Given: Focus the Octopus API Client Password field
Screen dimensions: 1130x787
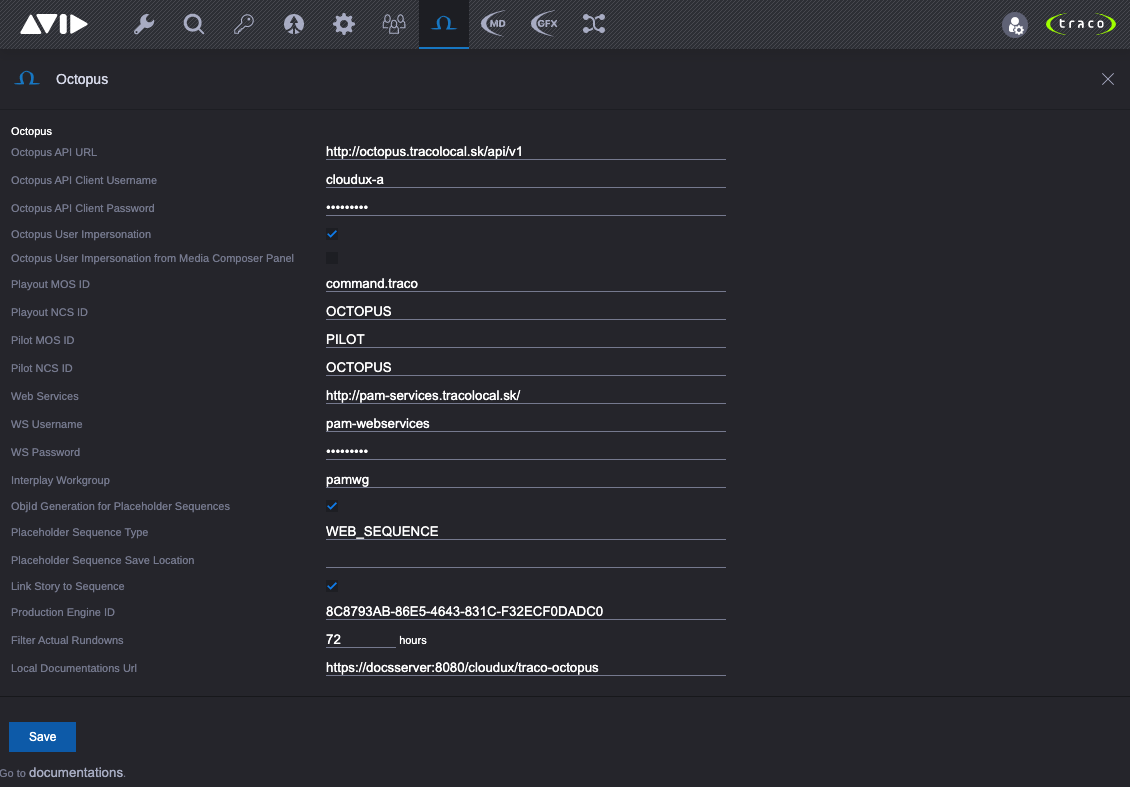Looking at the screenshot, I should (525, 208).
